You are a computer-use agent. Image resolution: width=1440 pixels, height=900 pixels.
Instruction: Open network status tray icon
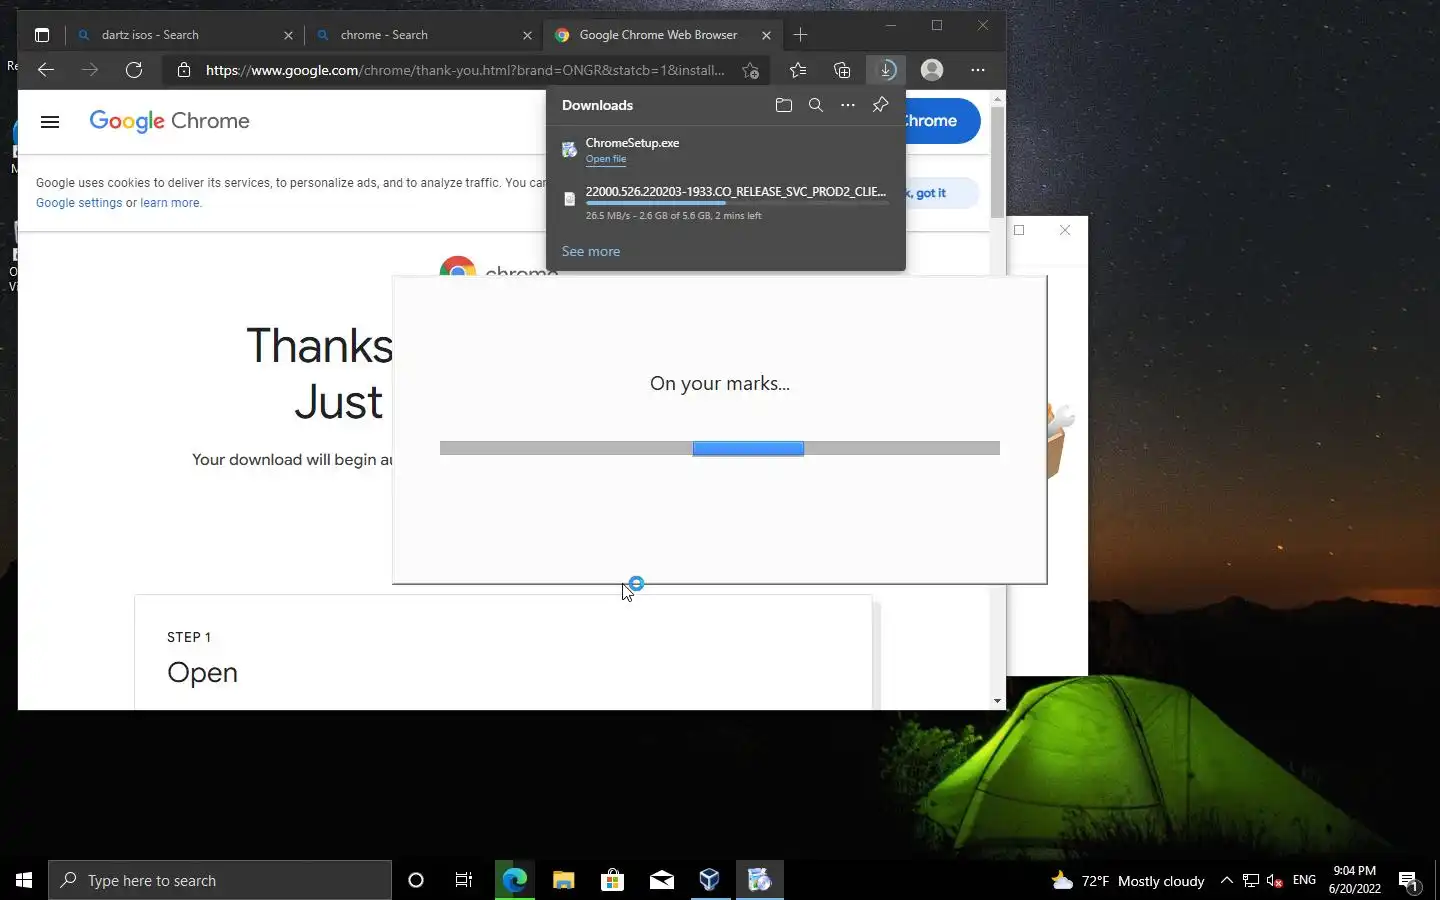(x=1250, y=881)
